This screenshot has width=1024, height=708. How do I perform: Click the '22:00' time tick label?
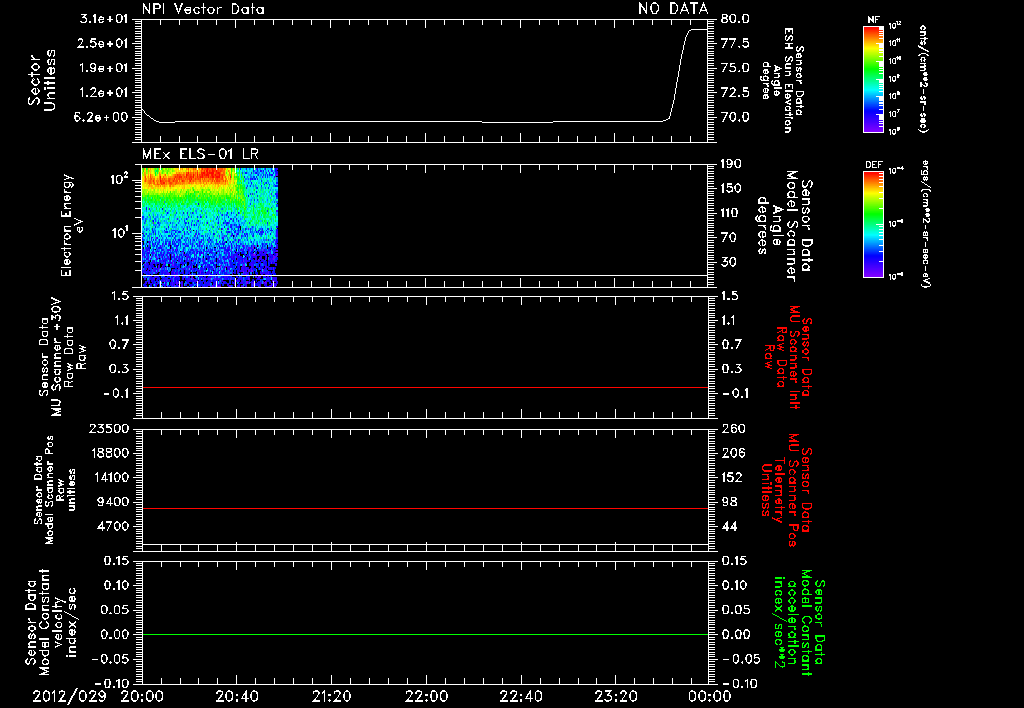[x=426, y=696]
